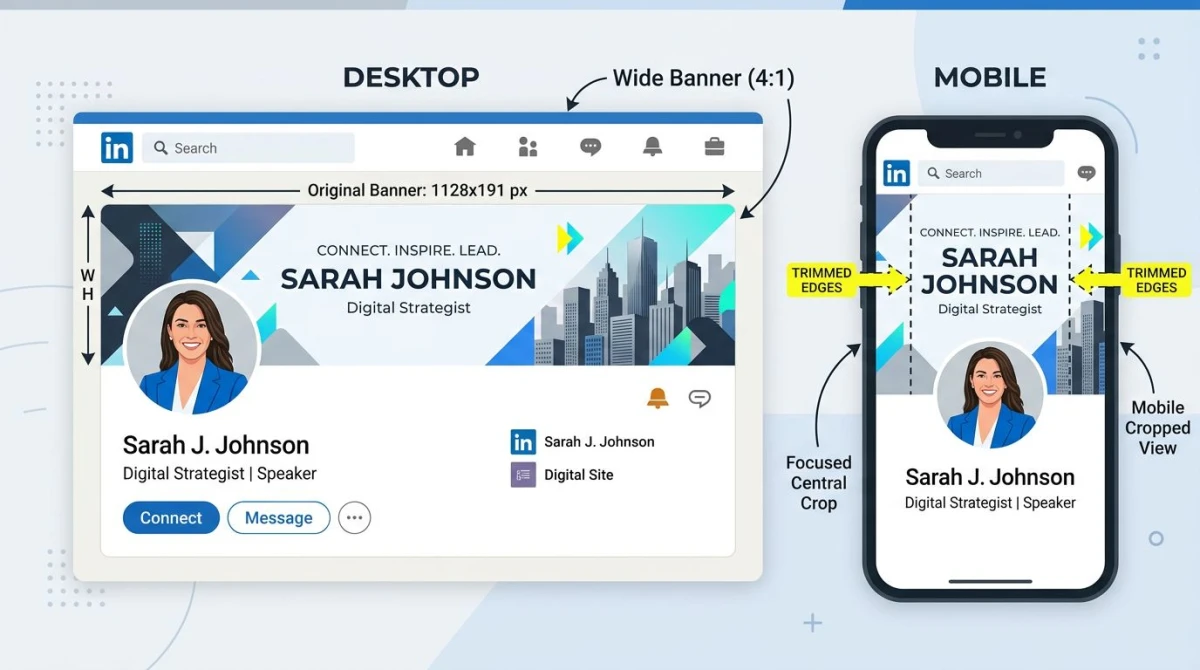Image resolution: width=1200 pixels, height=670 pixels.
Task: Click the Sarah J. Johnson LinkedIn link
Action: (599, 442)
